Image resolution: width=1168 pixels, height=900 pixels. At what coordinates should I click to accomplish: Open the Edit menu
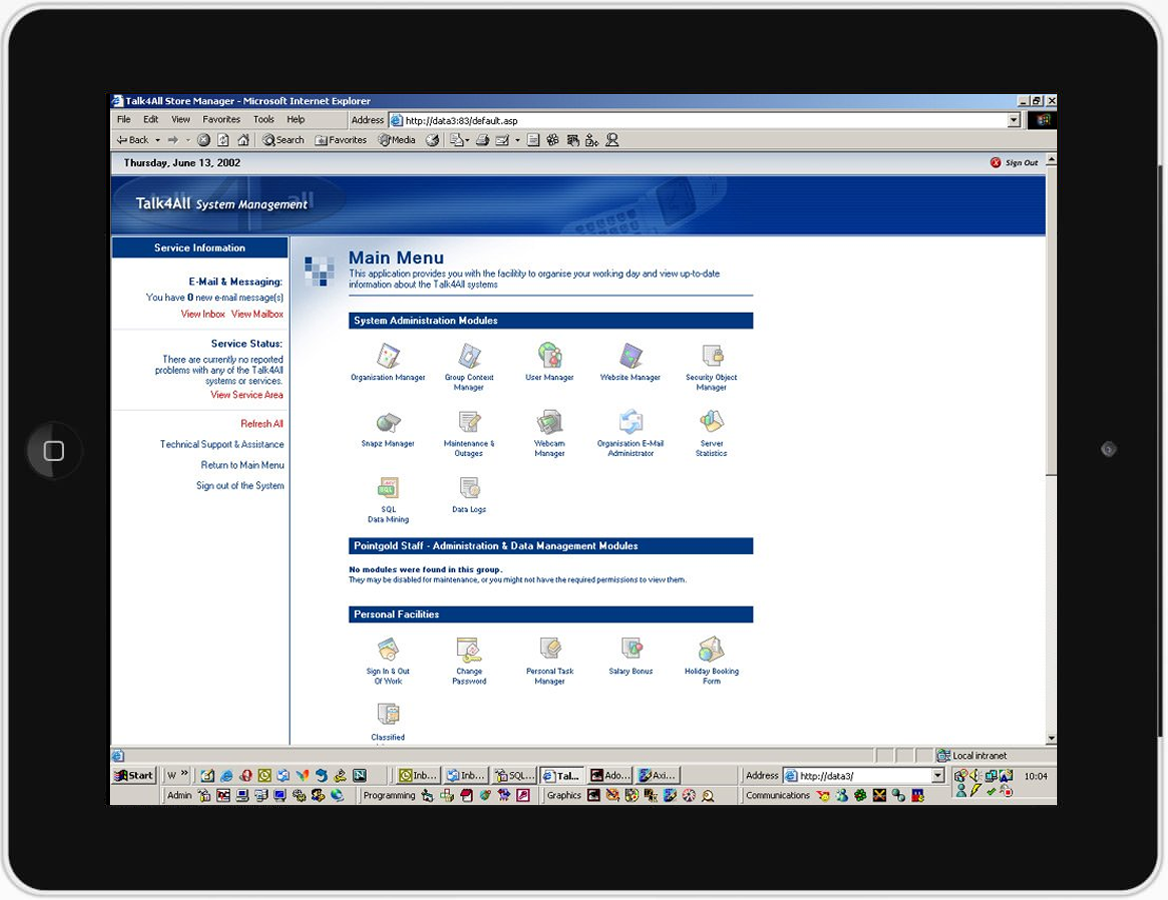point(150,119)
